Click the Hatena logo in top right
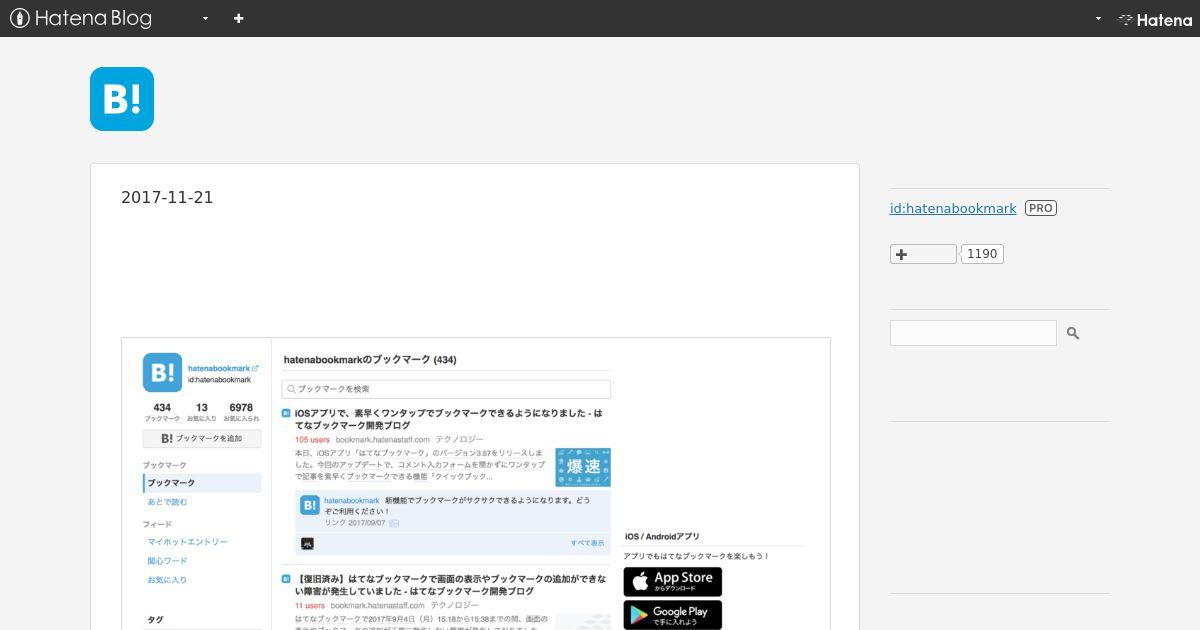 tap(1155, 19)
